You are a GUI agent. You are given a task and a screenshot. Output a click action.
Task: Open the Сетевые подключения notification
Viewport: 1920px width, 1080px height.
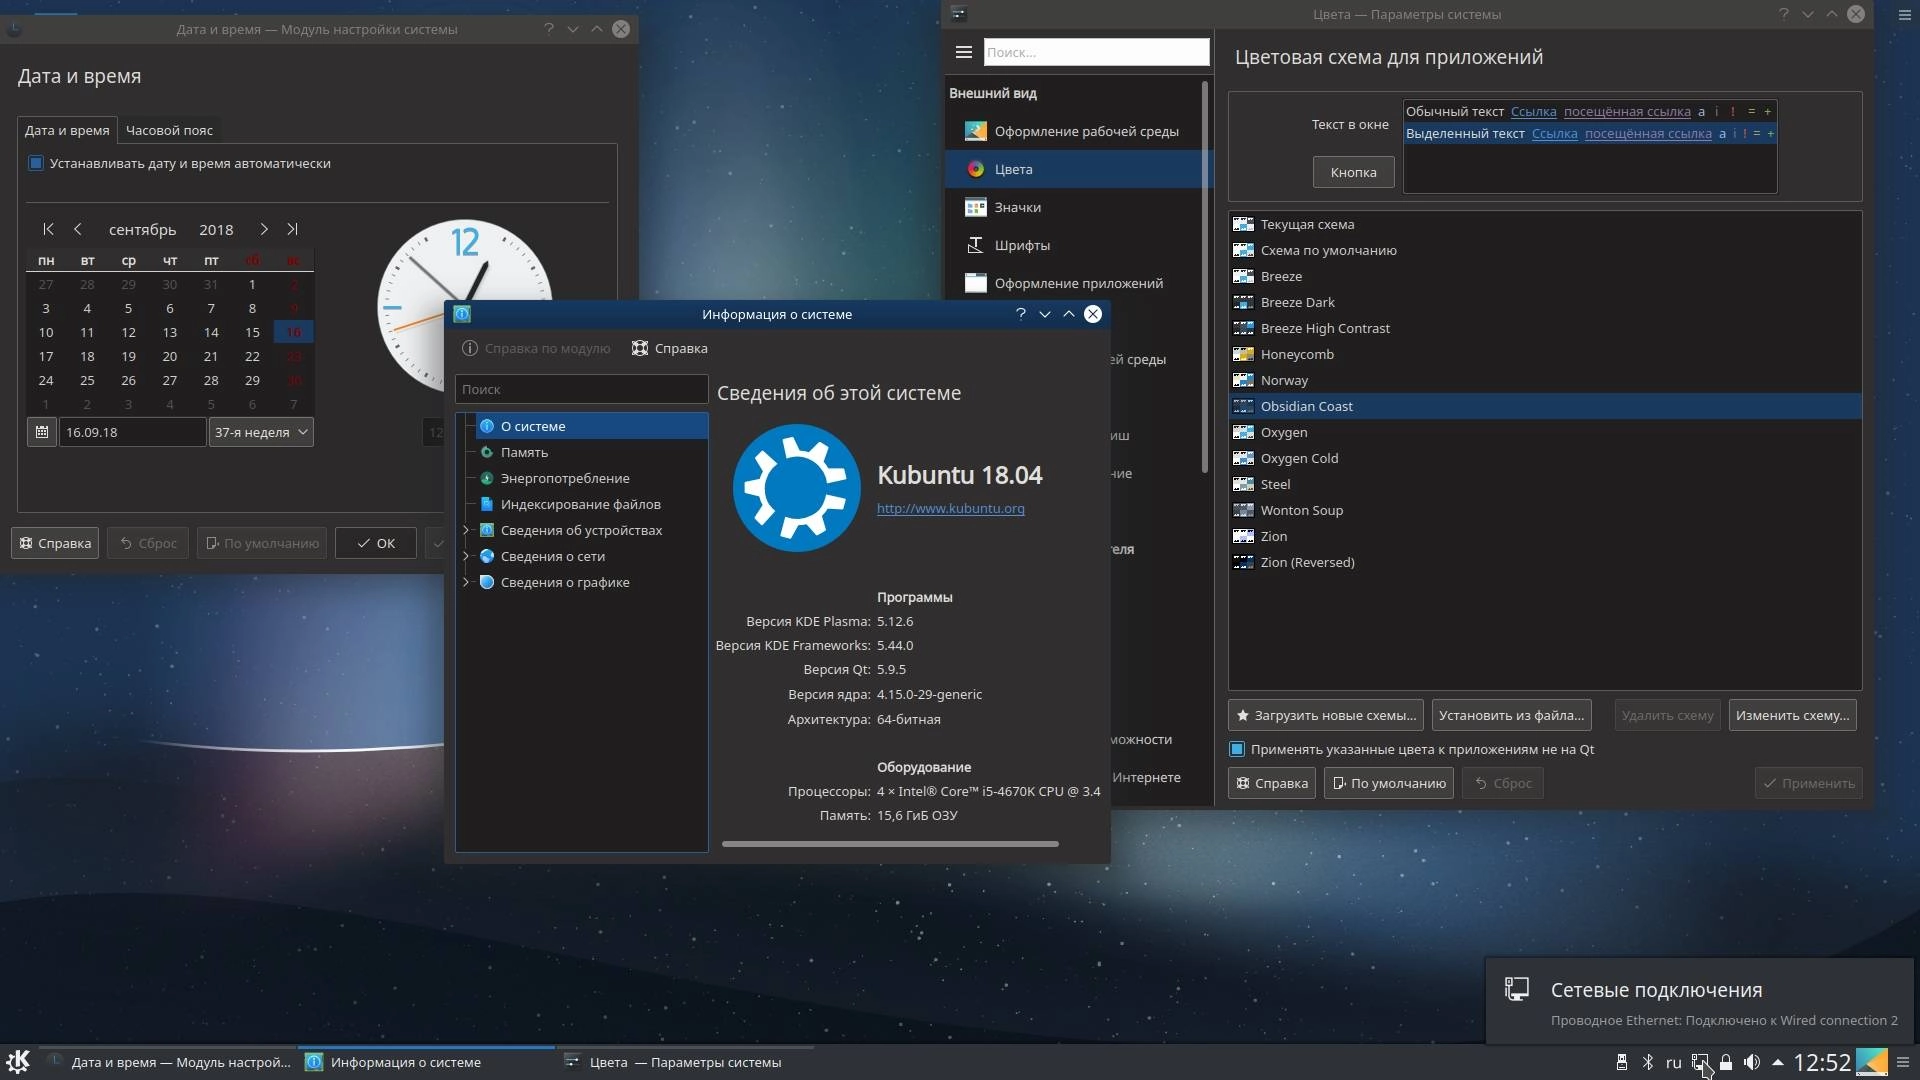(1700, 1002)
